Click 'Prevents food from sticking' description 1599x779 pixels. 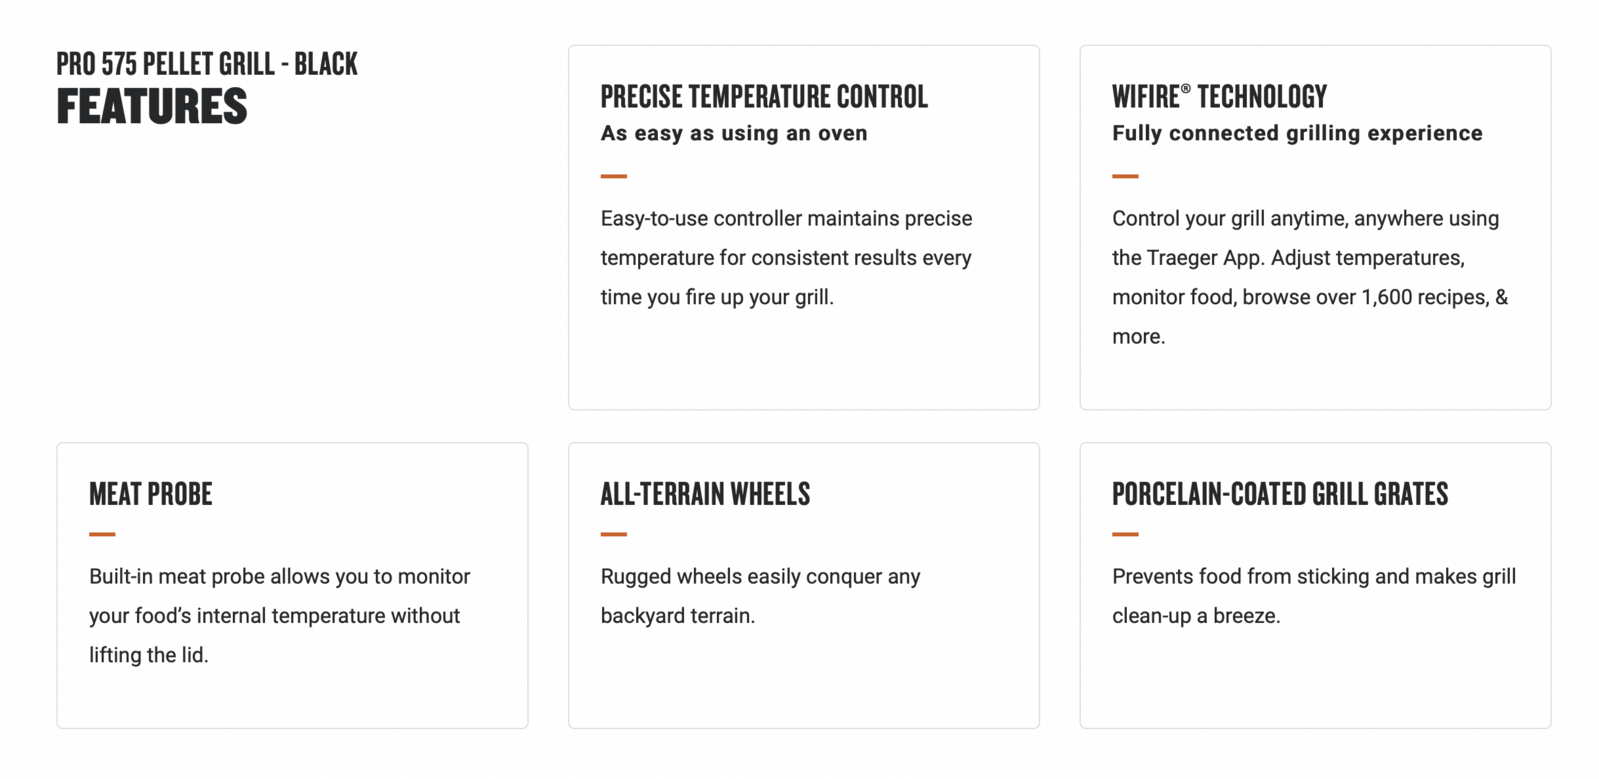(x=1314, y=596)
